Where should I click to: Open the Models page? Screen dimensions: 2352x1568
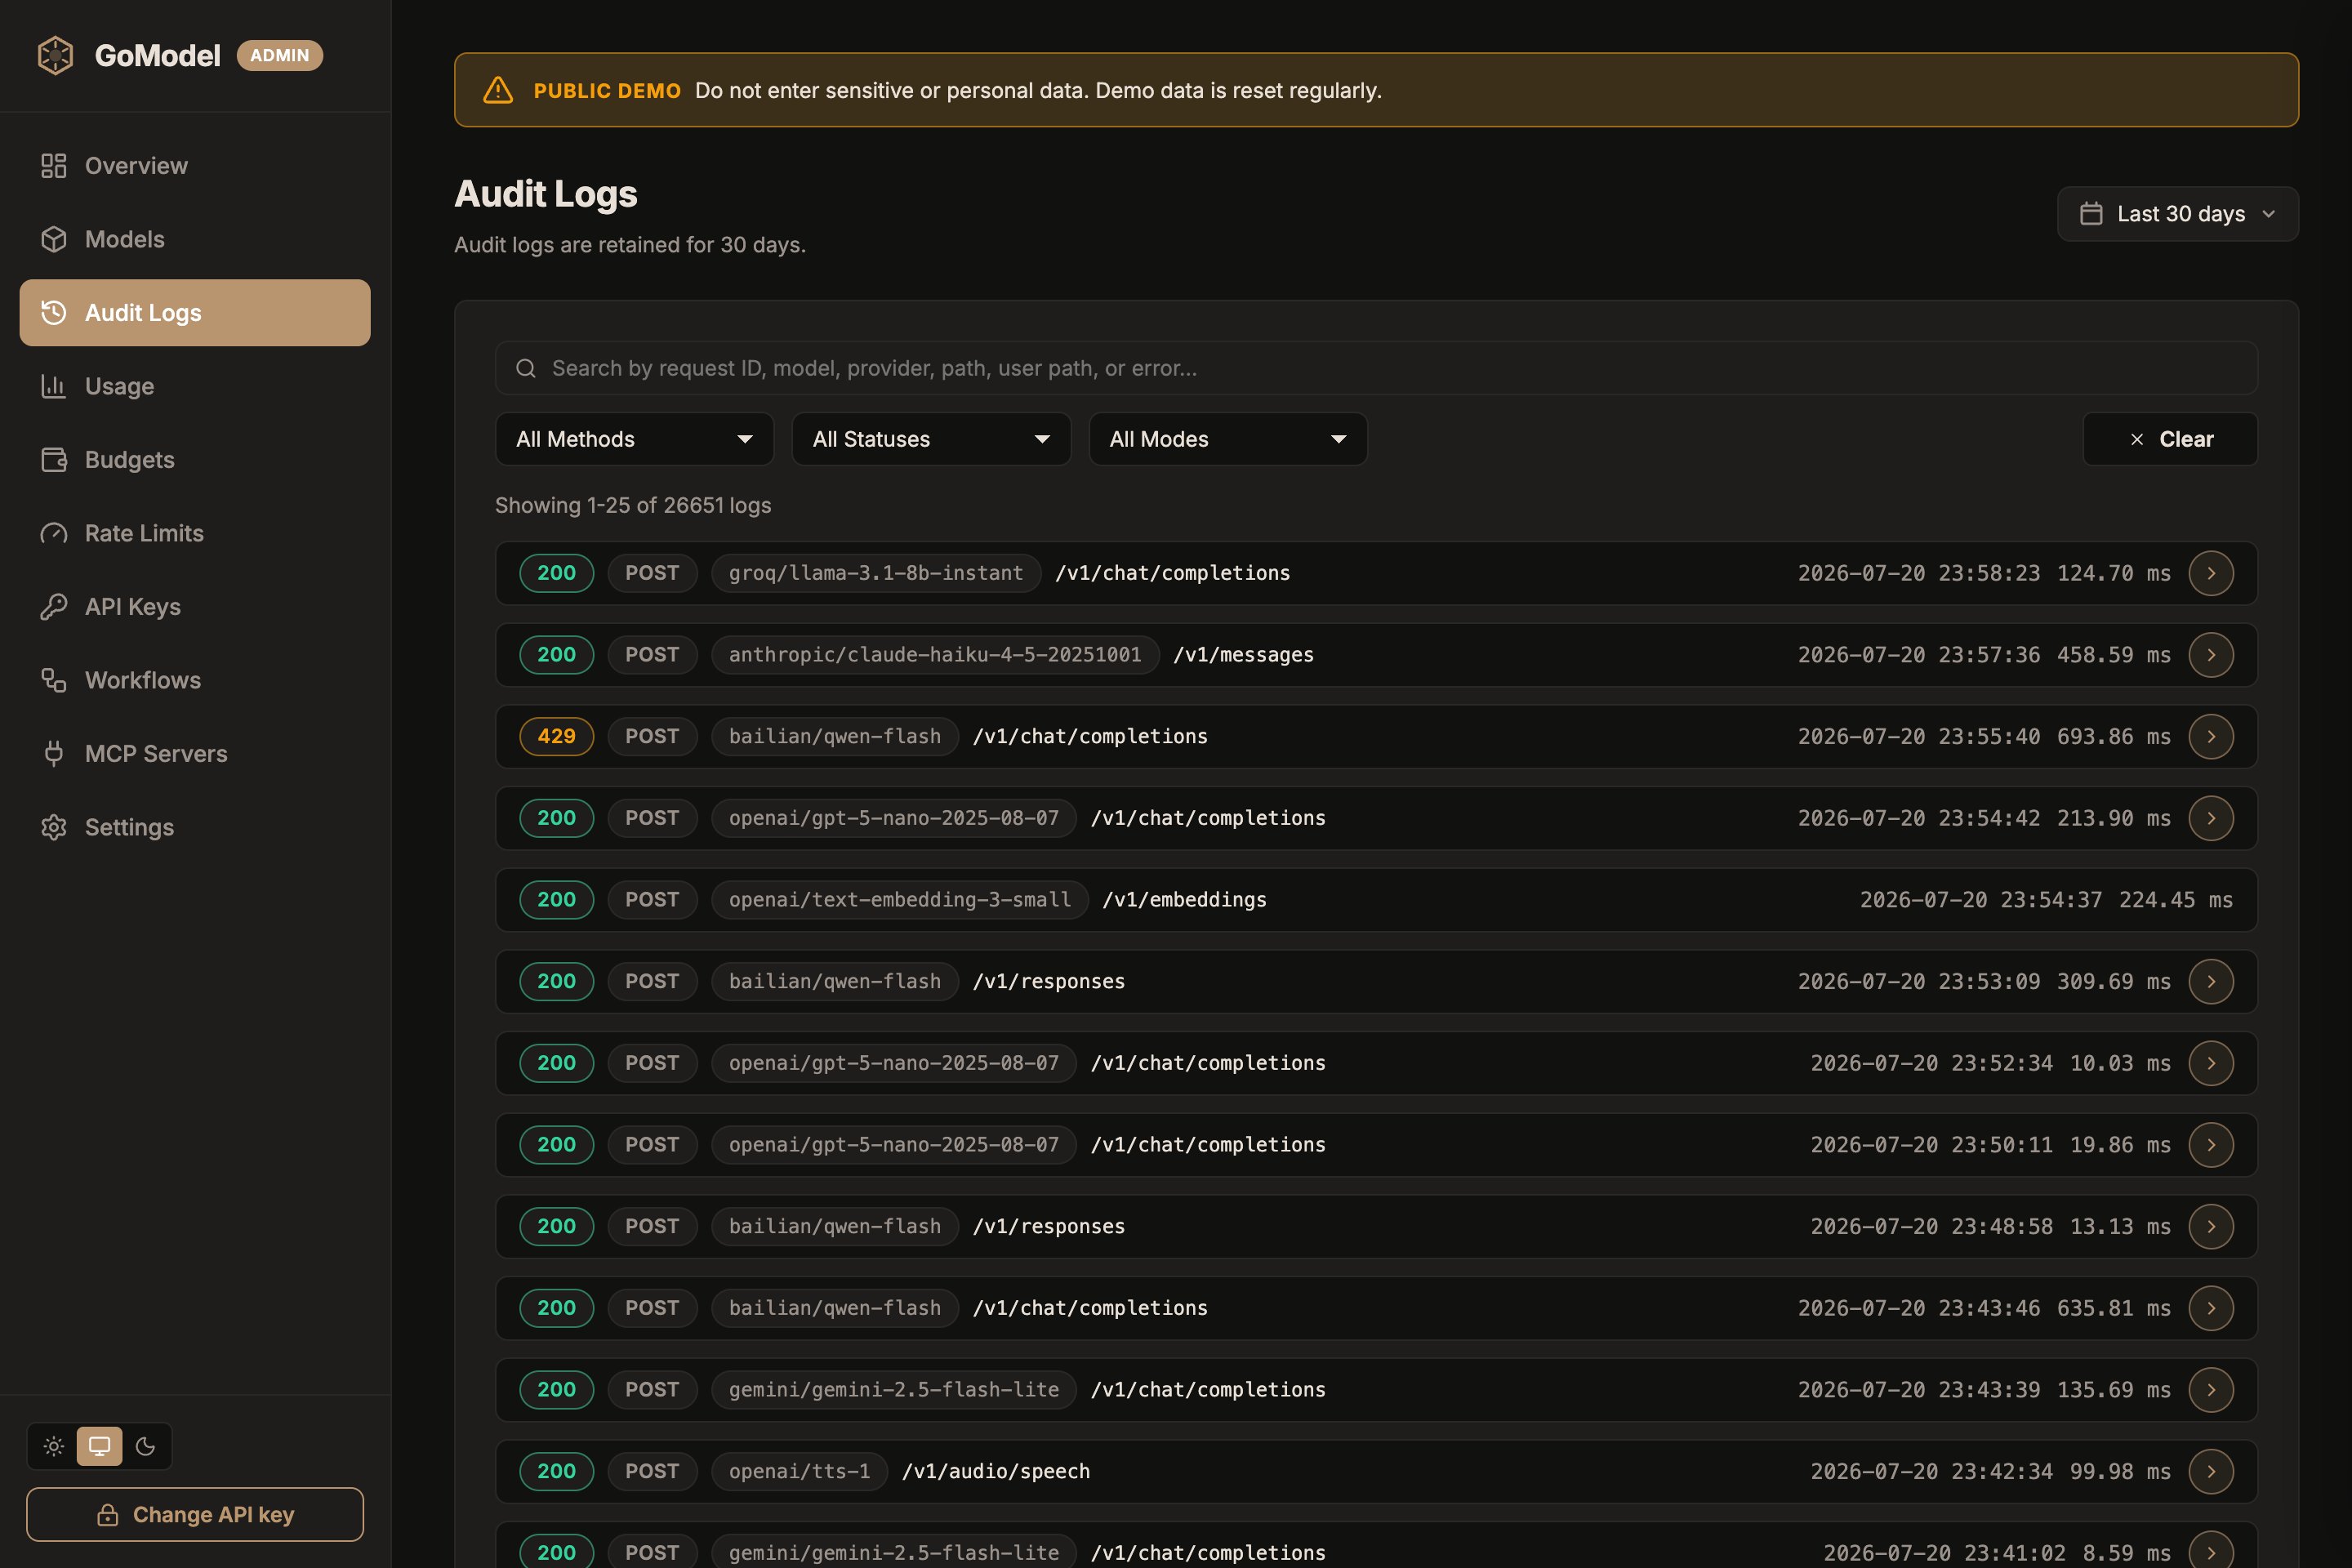click(195, 239)
